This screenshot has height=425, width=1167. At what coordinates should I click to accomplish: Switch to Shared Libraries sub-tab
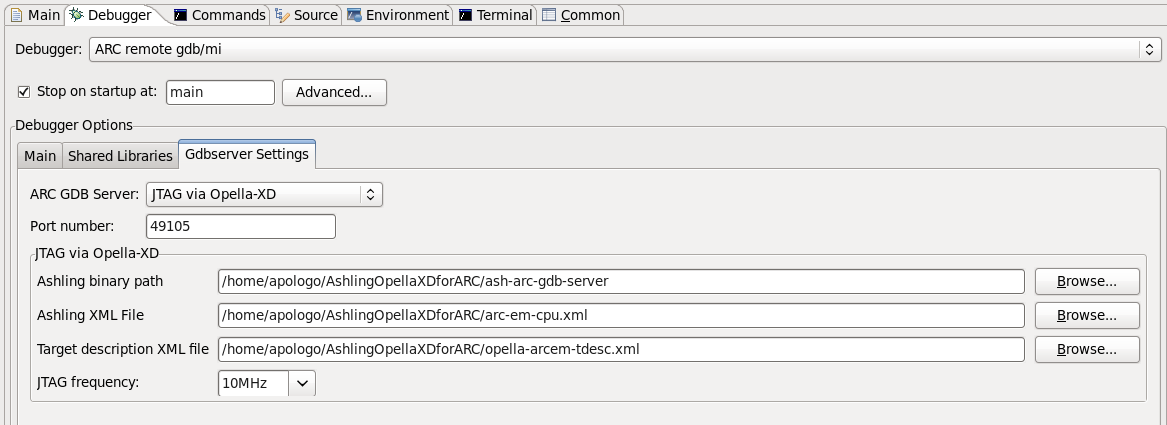point(121,156)
